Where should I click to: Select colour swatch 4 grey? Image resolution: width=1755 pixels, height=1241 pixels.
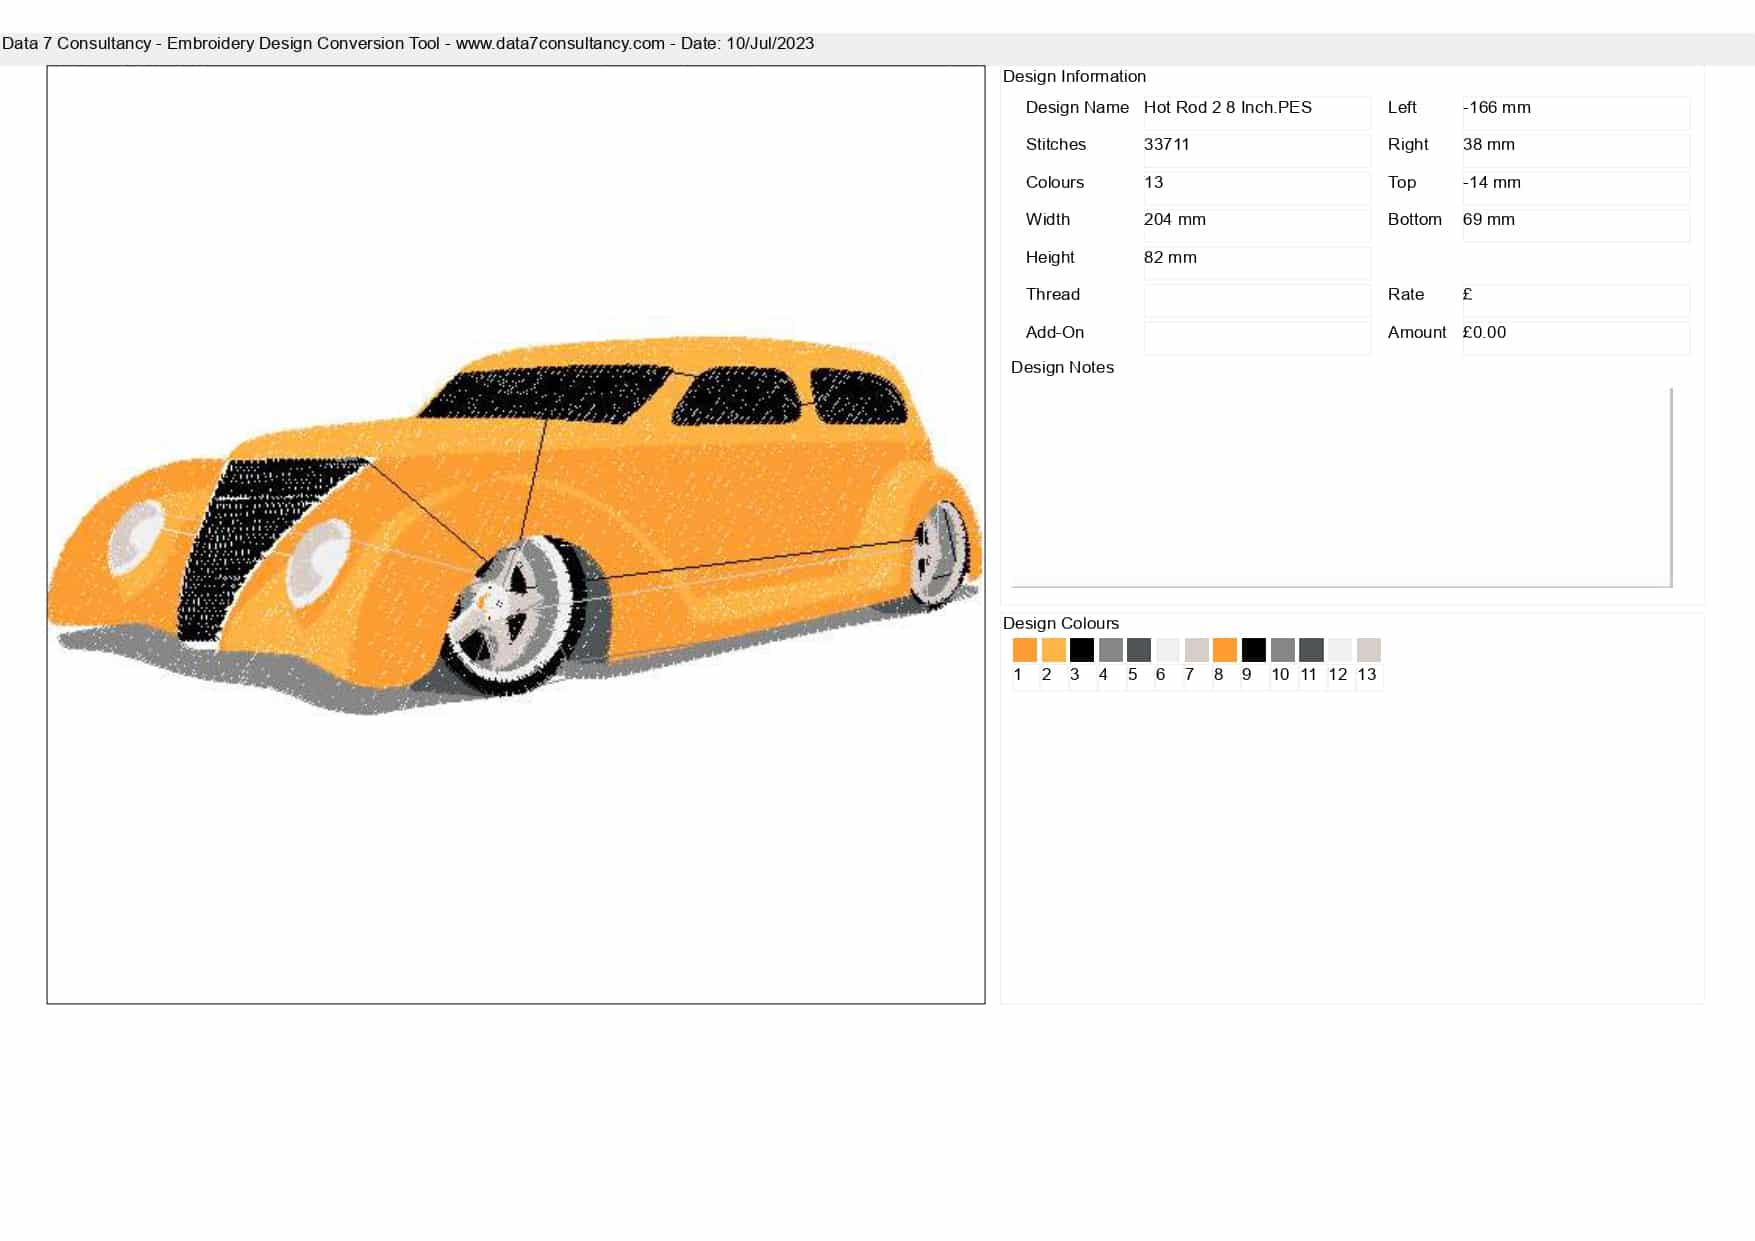(x=1110, y=650)
